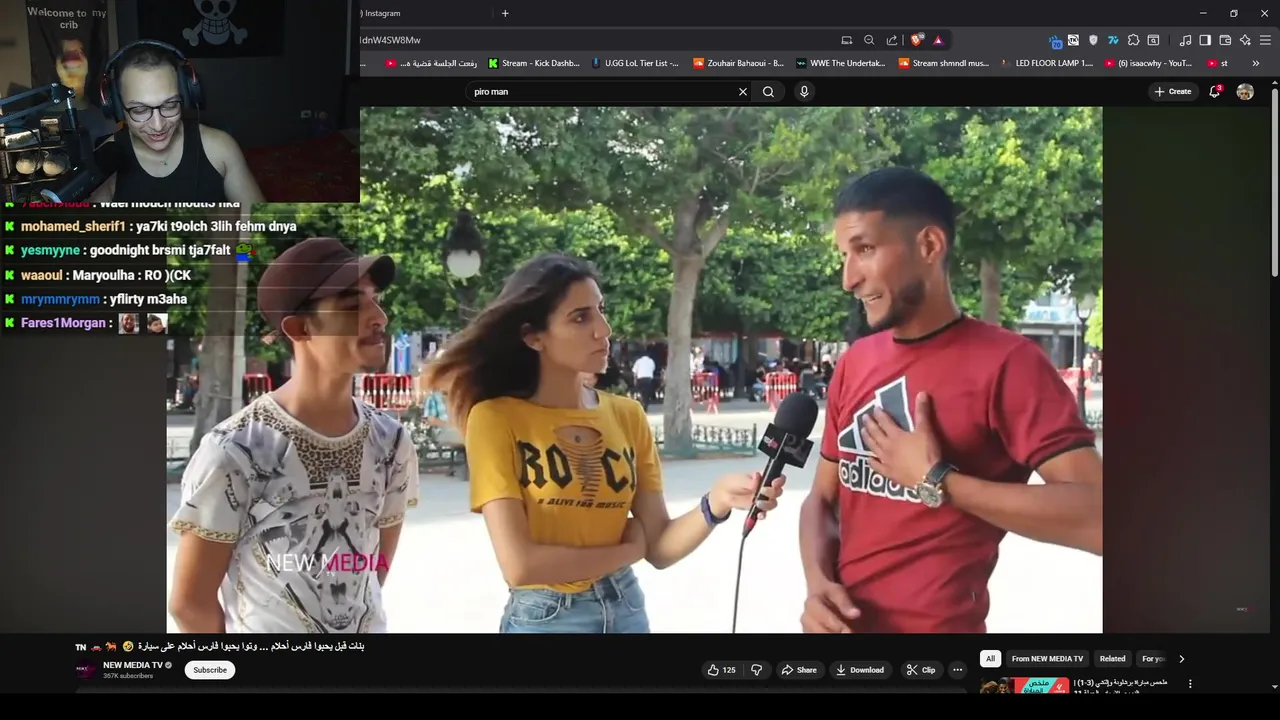
Task: Open Brave Rewards triangle icon
Action: [938, 40]
